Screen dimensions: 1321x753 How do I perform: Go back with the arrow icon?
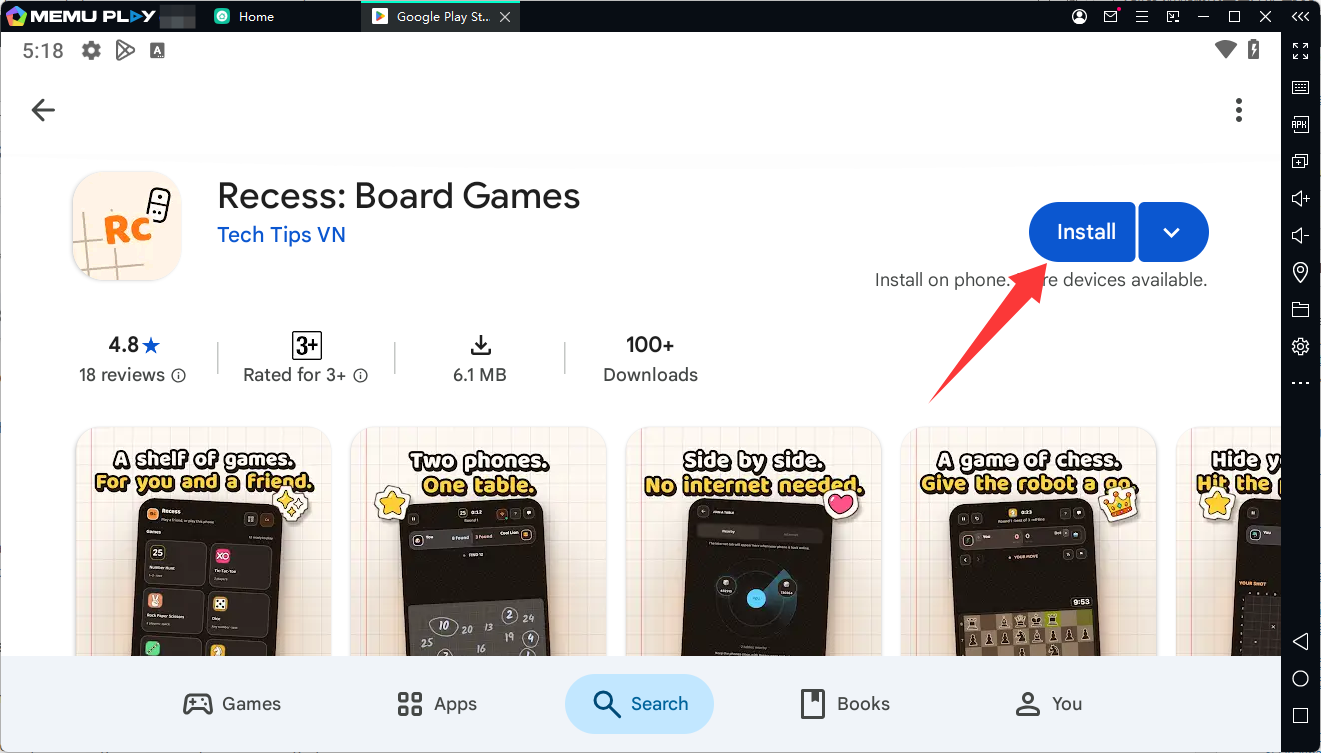tap(43, 110)
